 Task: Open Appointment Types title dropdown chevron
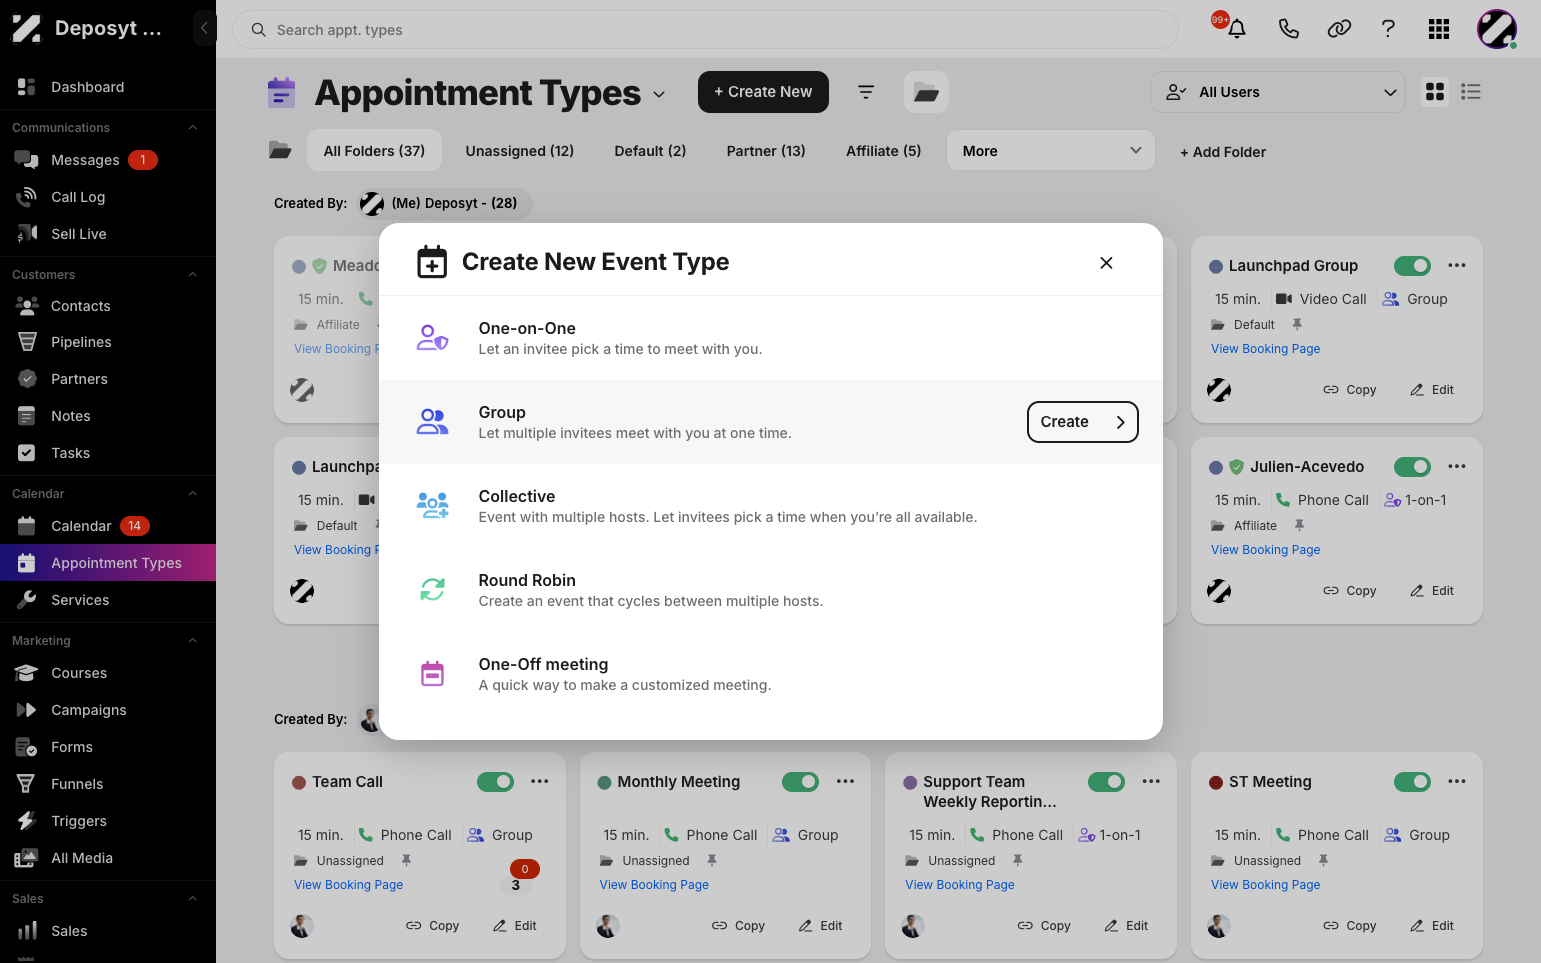pos(659,94)
